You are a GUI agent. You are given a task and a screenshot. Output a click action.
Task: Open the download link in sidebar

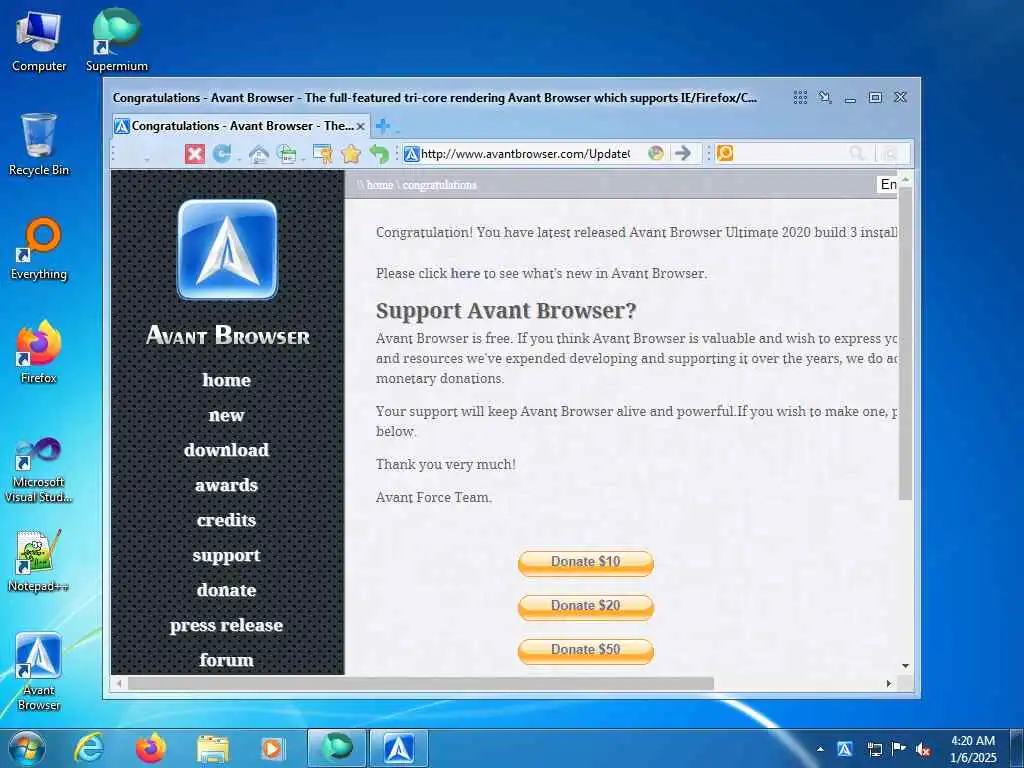pos(226,450)
